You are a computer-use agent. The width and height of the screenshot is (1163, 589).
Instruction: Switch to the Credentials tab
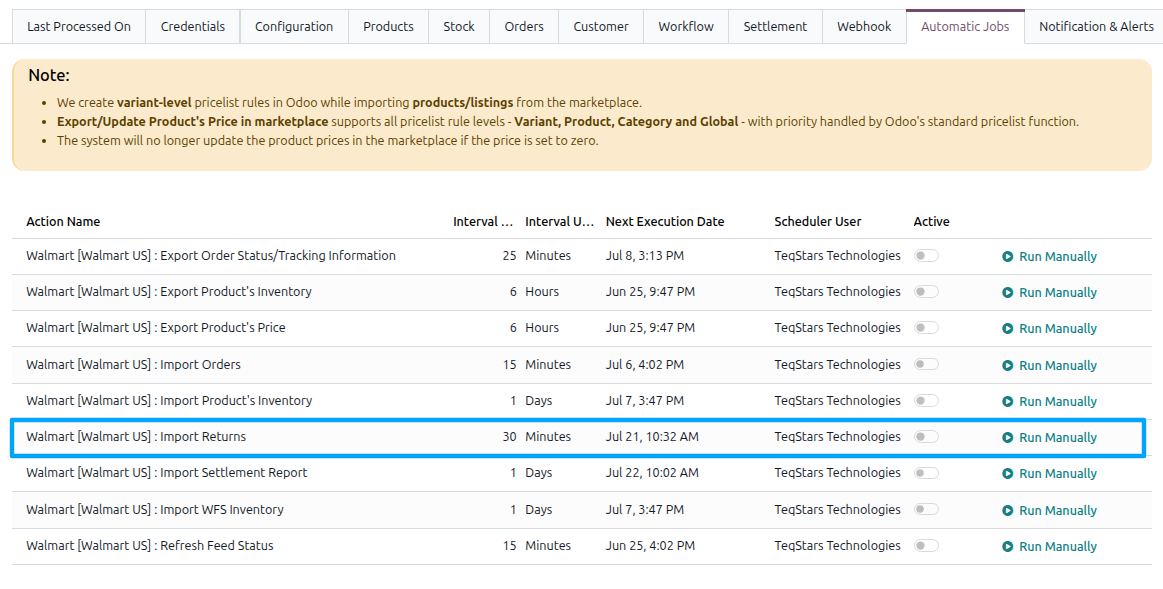click(x=193, y=27)
